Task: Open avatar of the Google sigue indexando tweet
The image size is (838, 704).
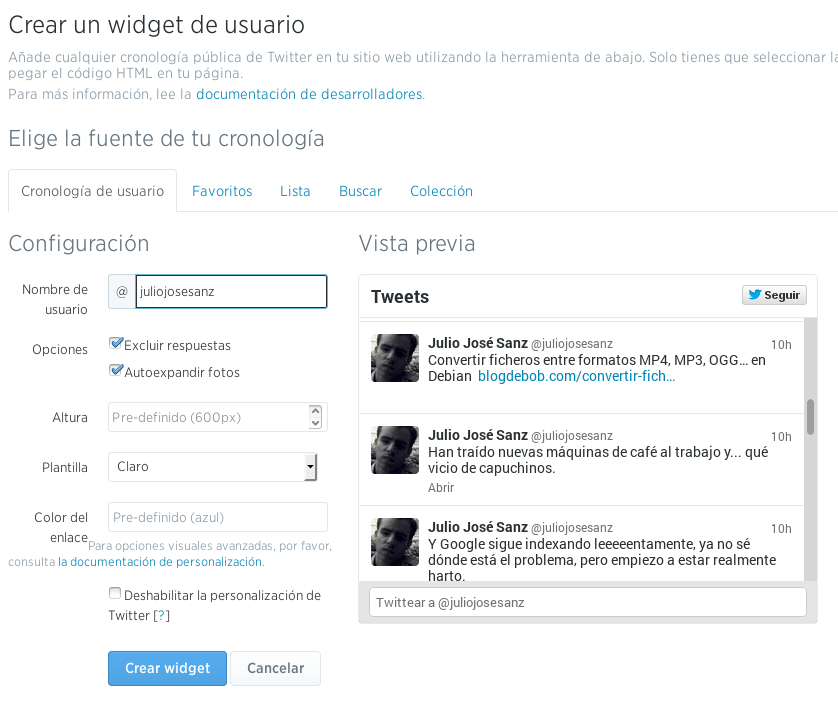Action: tap(395, 542)
